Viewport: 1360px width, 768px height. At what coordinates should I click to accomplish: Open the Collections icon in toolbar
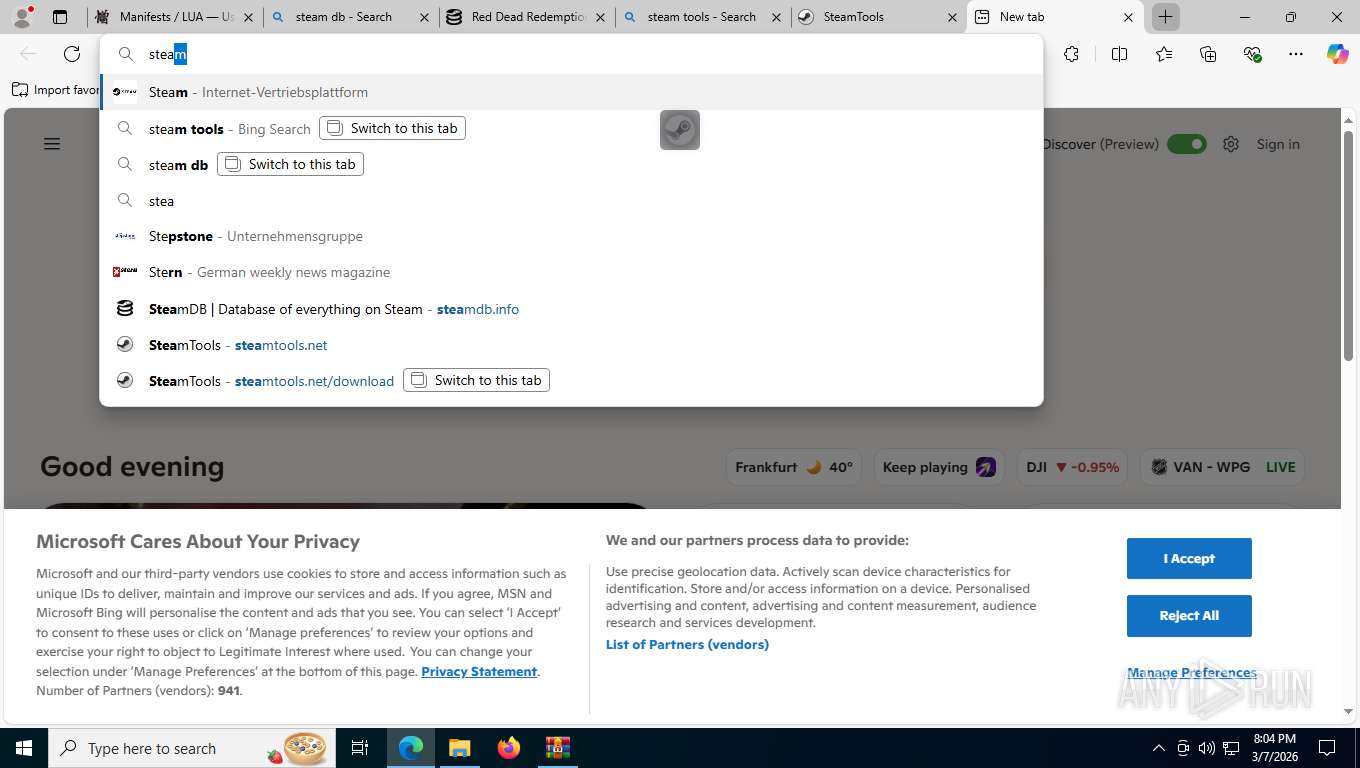point(1208,54)
